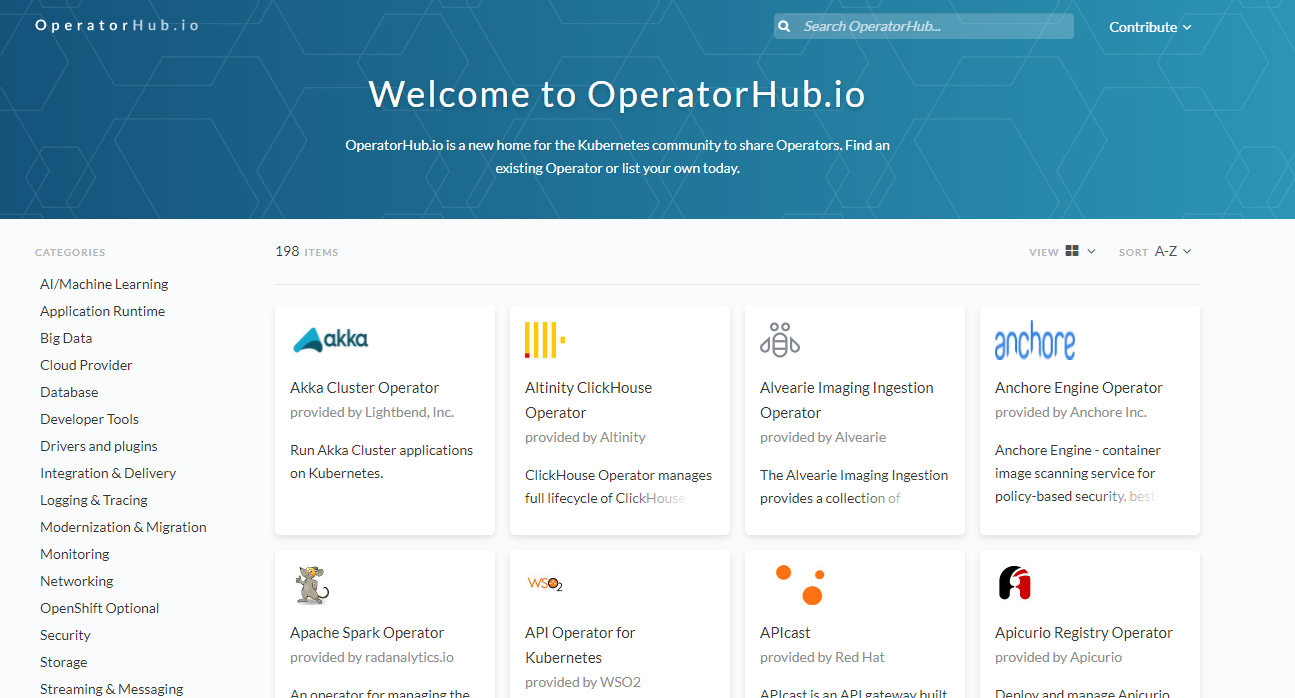Select the Security category
The width and height of the screenshot is (1295, 698).
click(x=65, y=635)
